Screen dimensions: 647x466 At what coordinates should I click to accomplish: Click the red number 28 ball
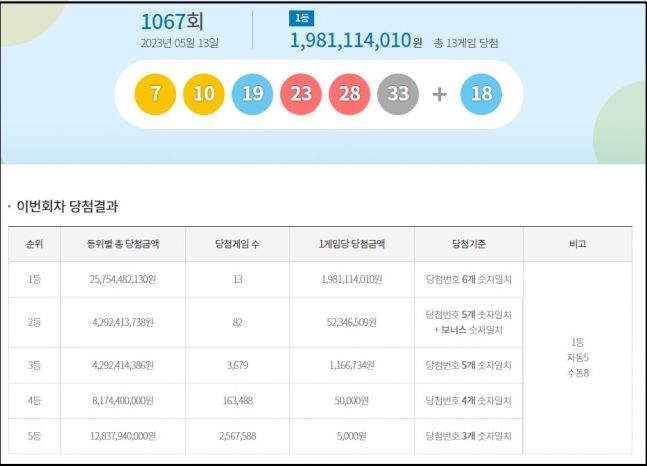coord(349,95)
